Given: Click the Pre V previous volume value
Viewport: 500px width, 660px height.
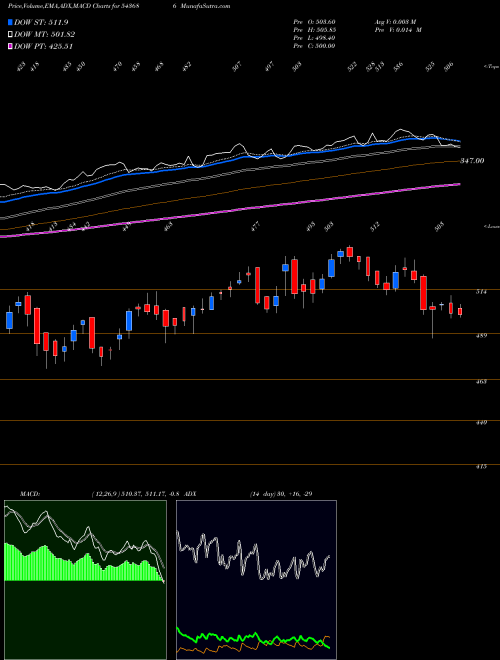Looking at the screenshot, I should 407,30.
